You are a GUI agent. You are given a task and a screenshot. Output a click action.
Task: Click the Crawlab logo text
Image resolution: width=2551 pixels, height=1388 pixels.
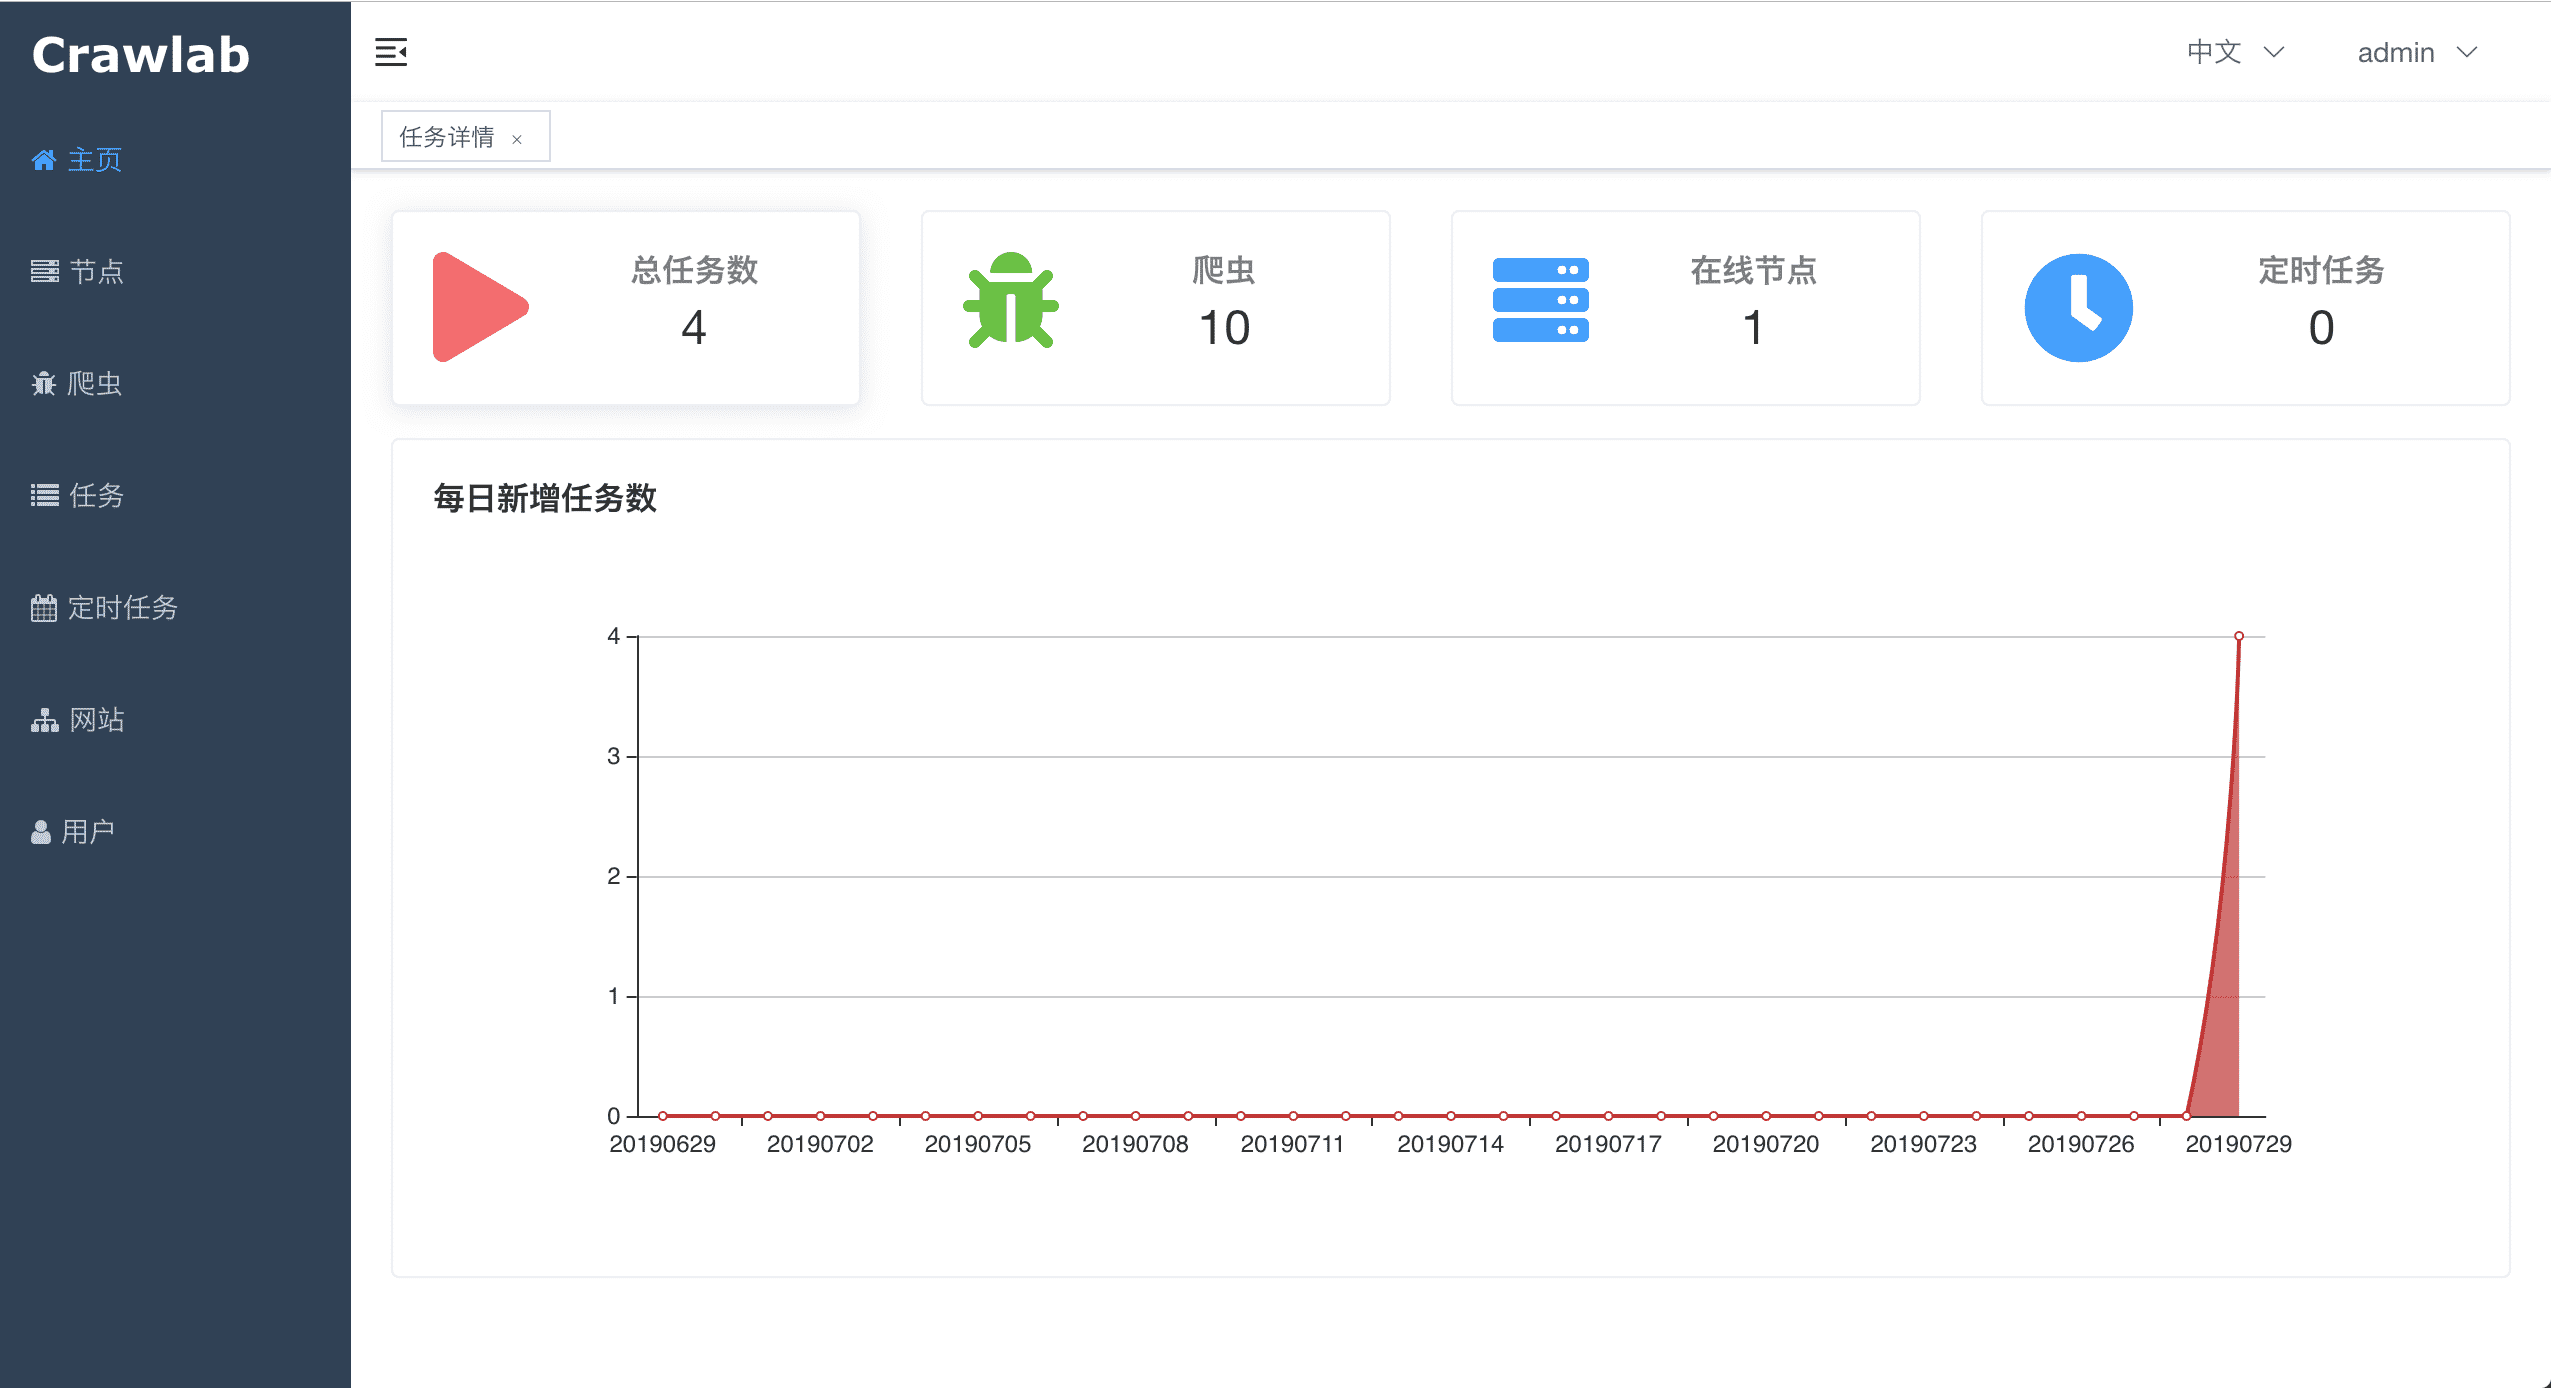click(x=140, y=55)
